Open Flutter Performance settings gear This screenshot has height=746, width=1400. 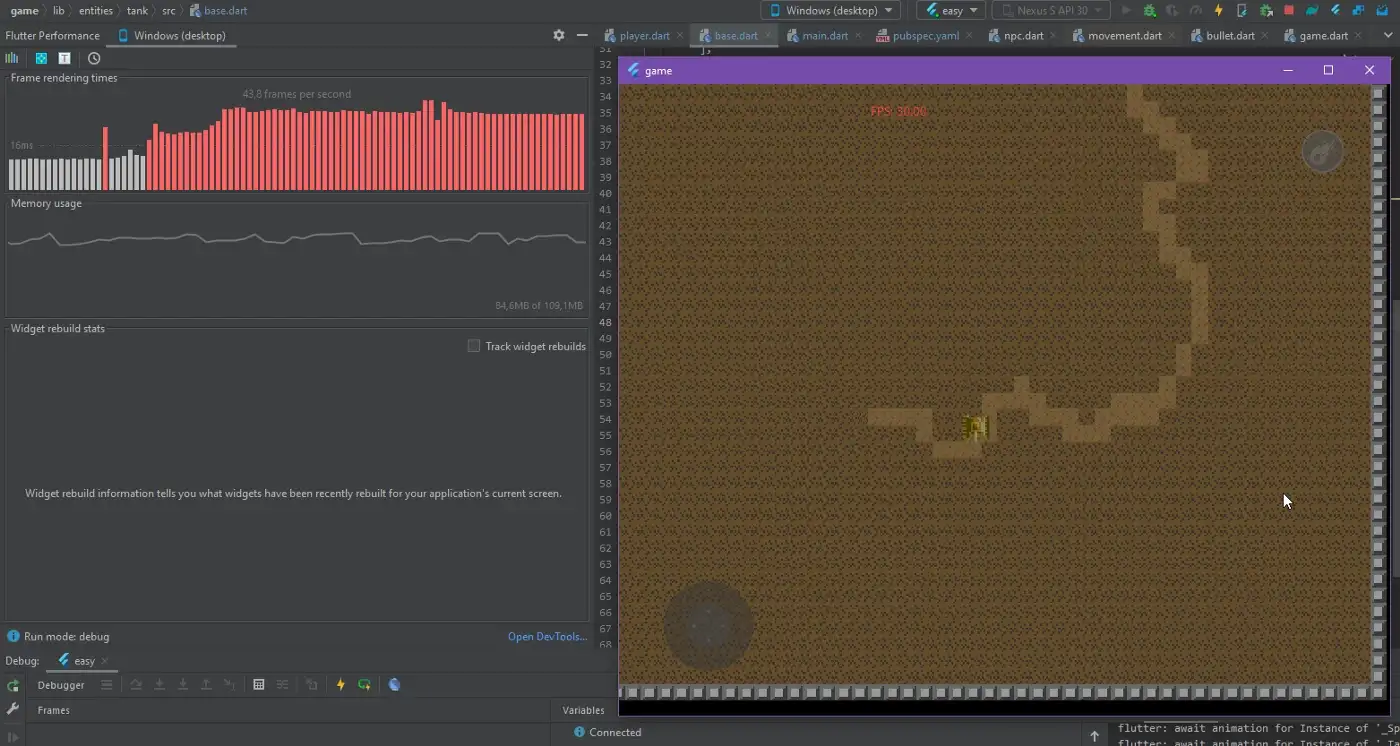pos(559,35)
